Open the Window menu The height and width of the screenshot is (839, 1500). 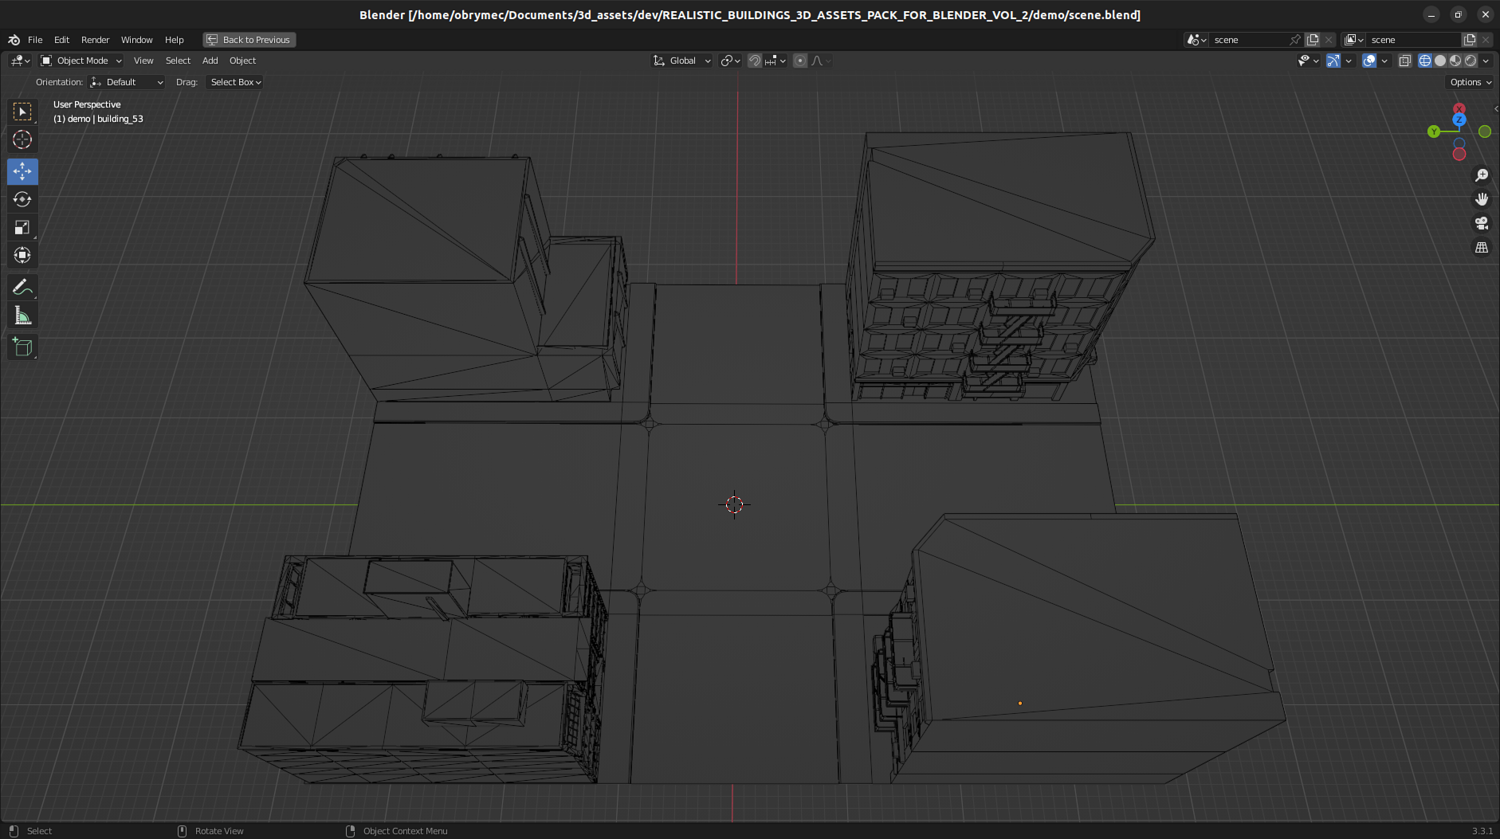[x=137, y=40]
